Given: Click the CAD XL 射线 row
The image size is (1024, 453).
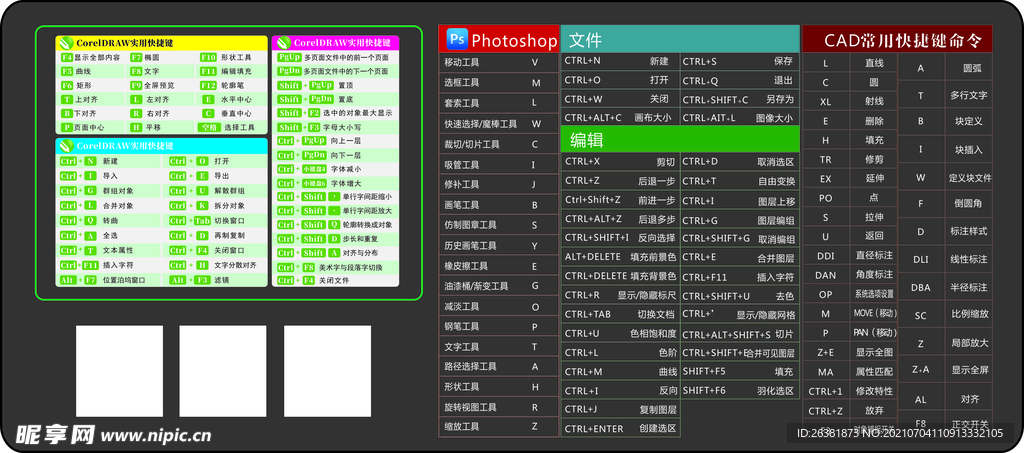Looking at the screenshot, I should tap(850, 102).
